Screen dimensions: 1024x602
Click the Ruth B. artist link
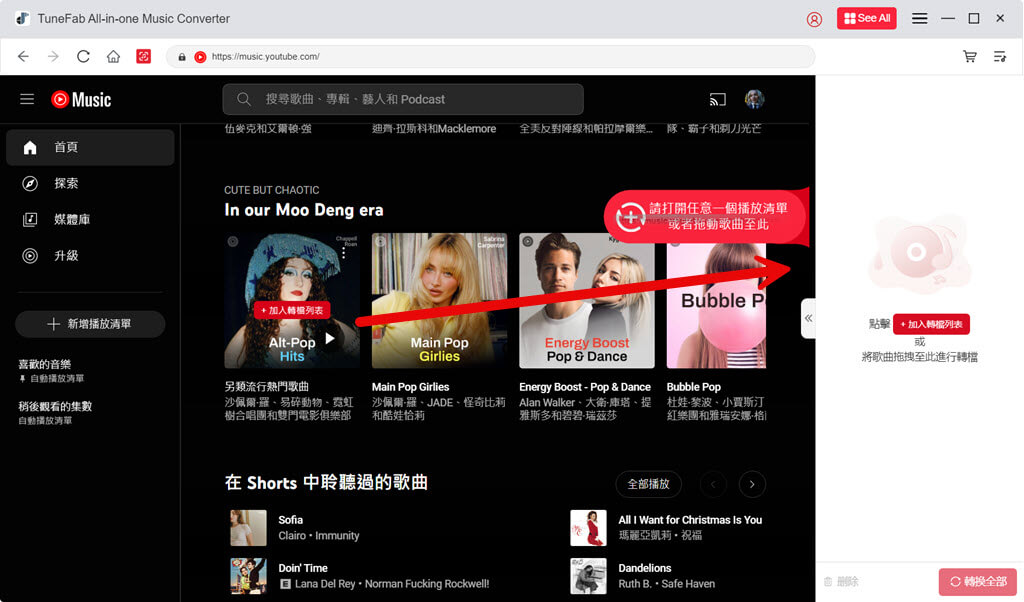[634, 584]
